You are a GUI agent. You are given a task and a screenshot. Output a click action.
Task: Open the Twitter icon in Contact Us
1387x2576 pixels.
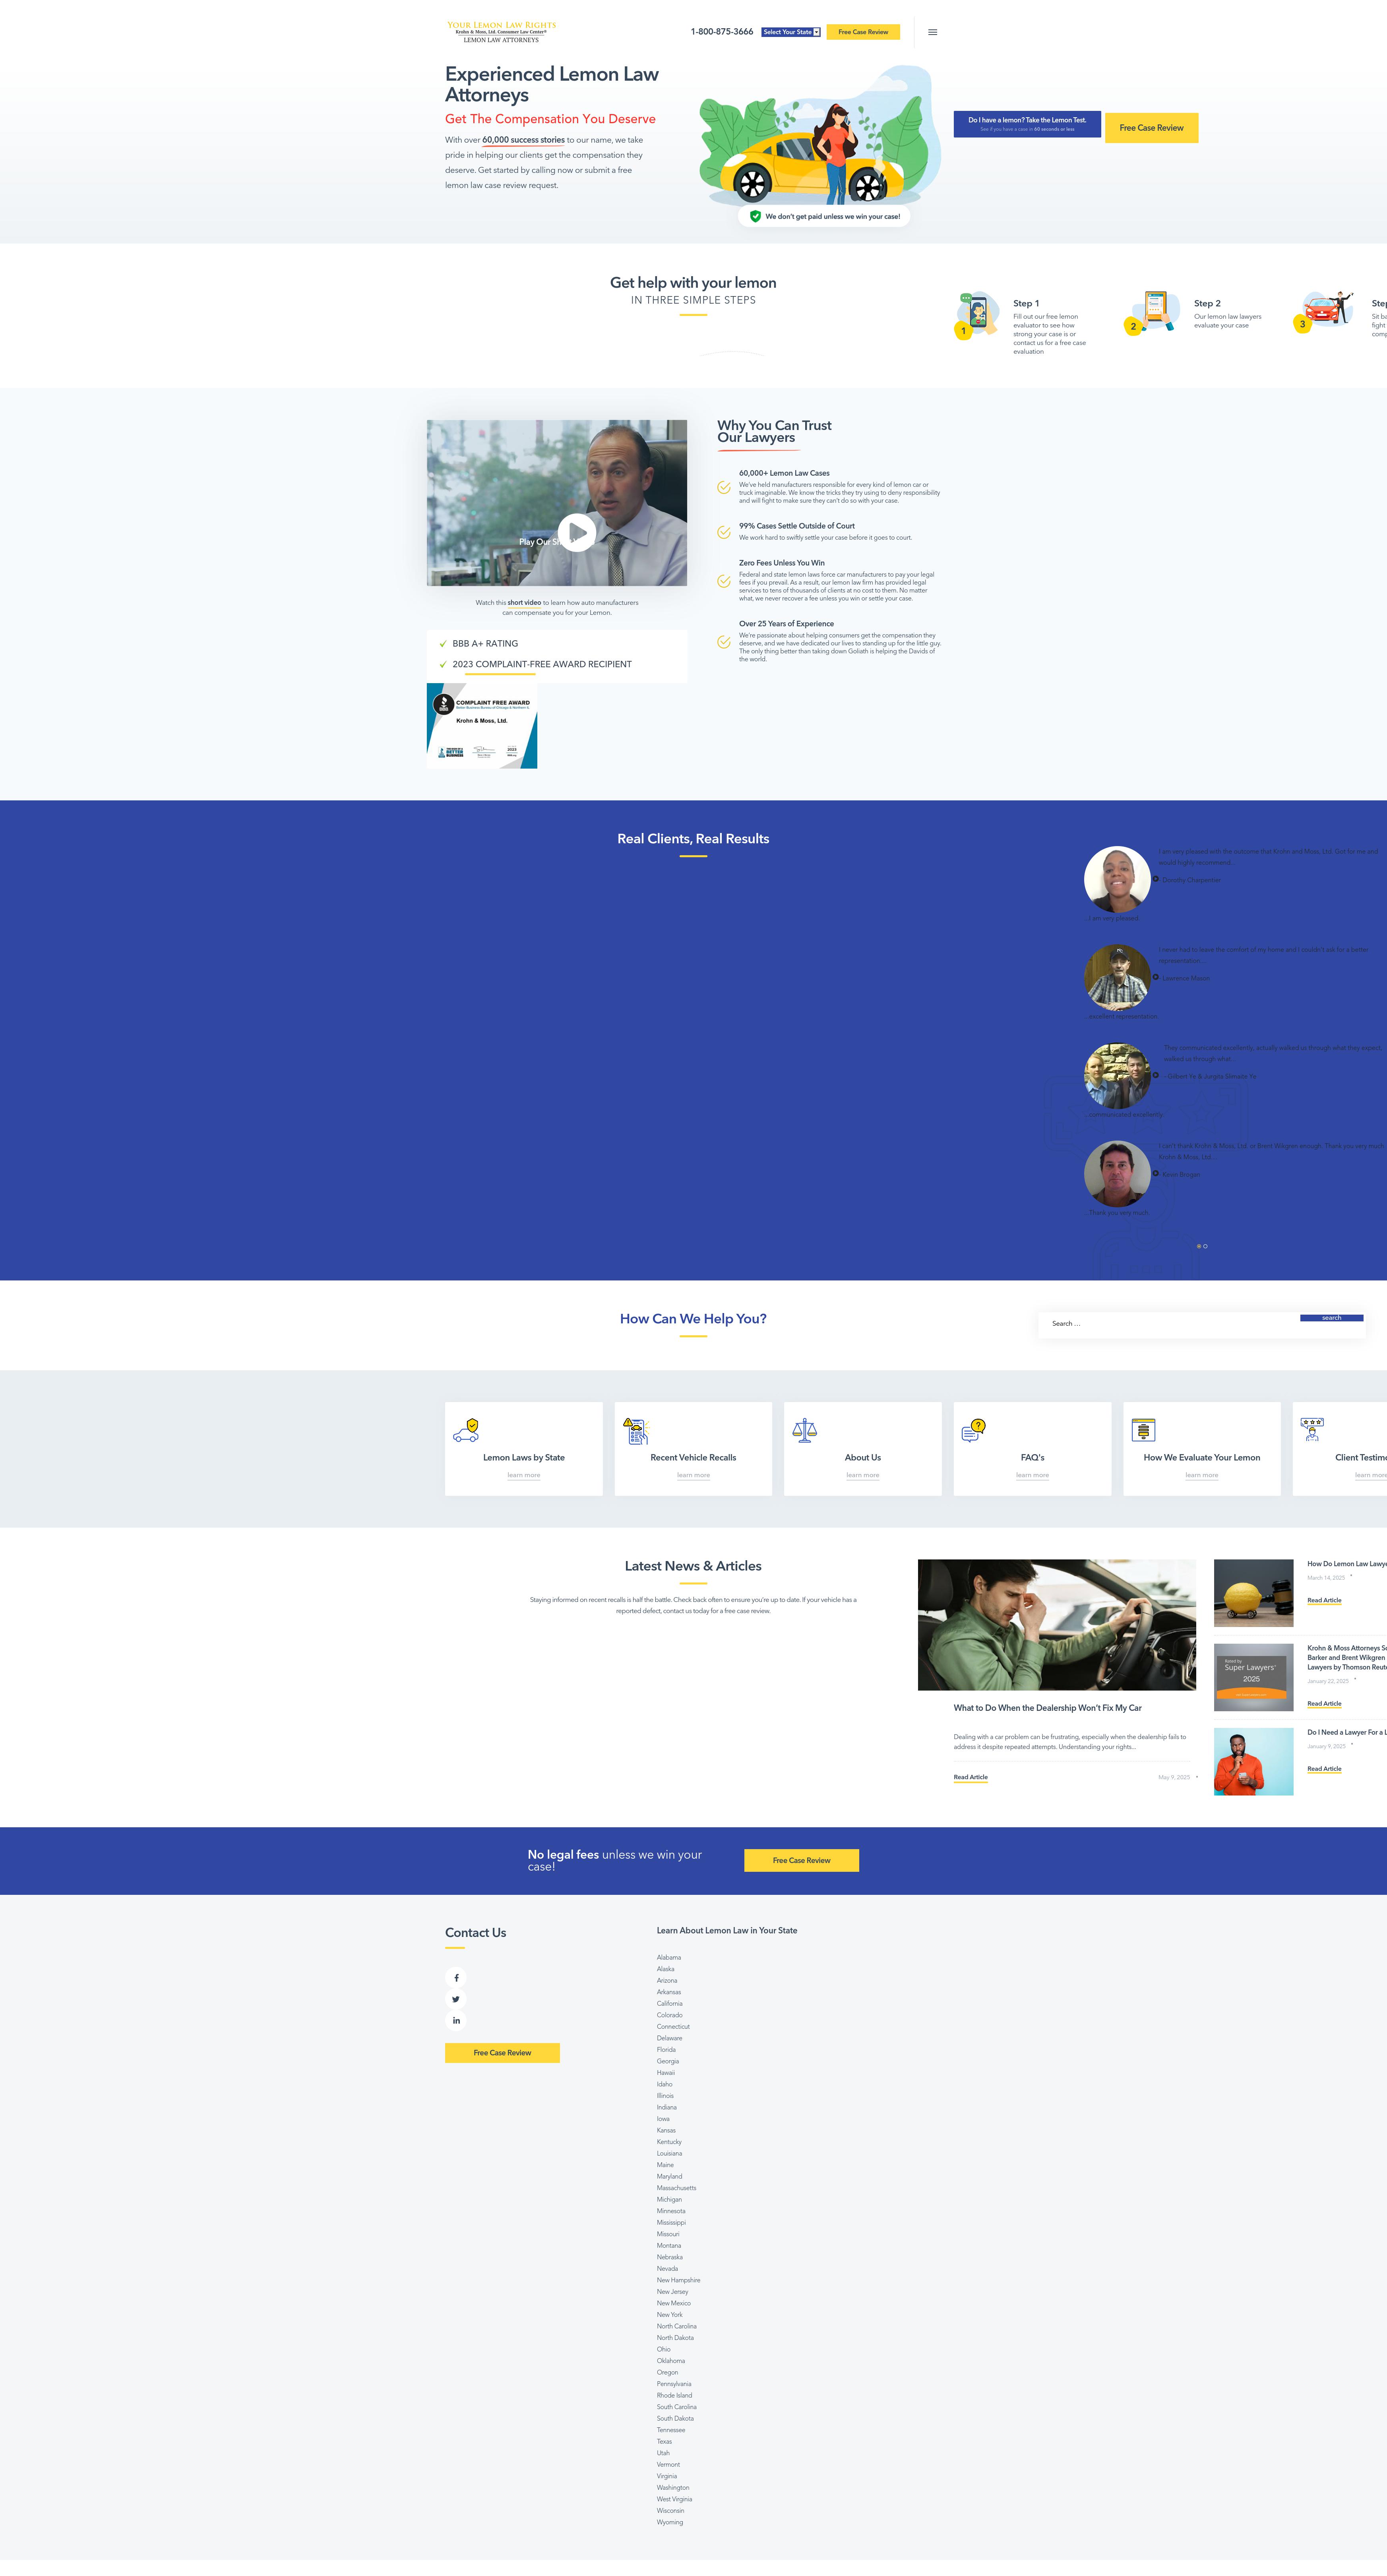456,1999
